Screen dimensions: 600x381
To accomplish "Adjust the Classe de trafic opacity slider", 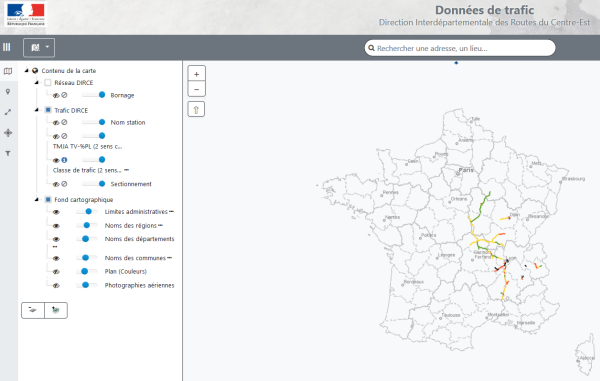I will 94,160.
